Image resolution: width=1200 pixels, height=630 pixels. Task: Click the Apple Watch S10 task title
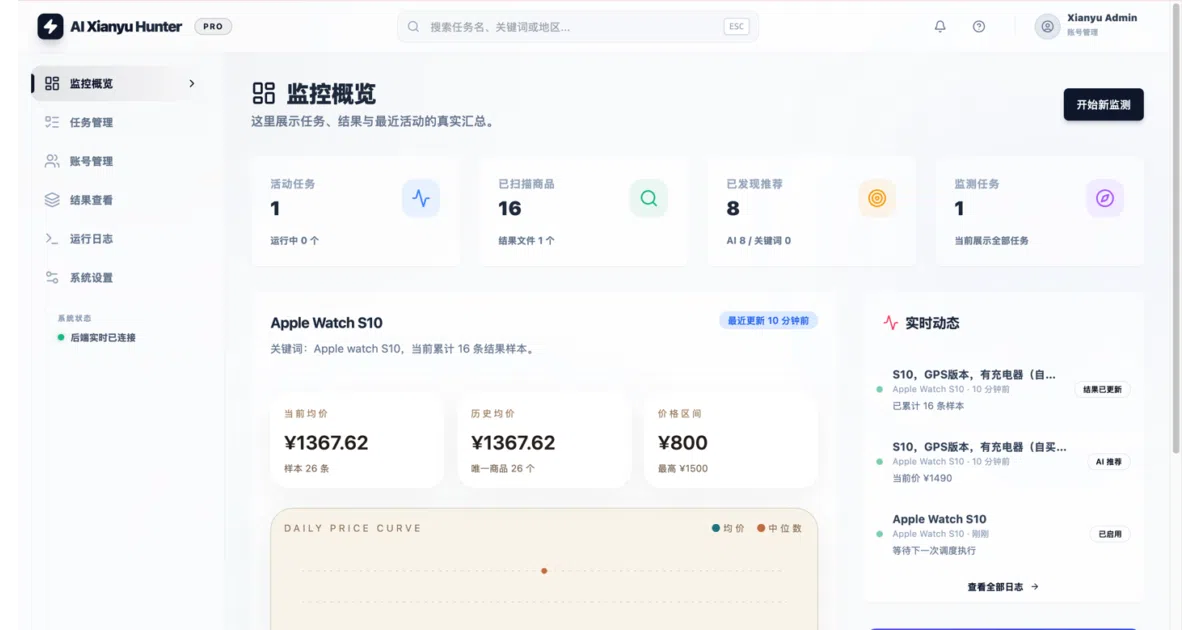point(326,323)
